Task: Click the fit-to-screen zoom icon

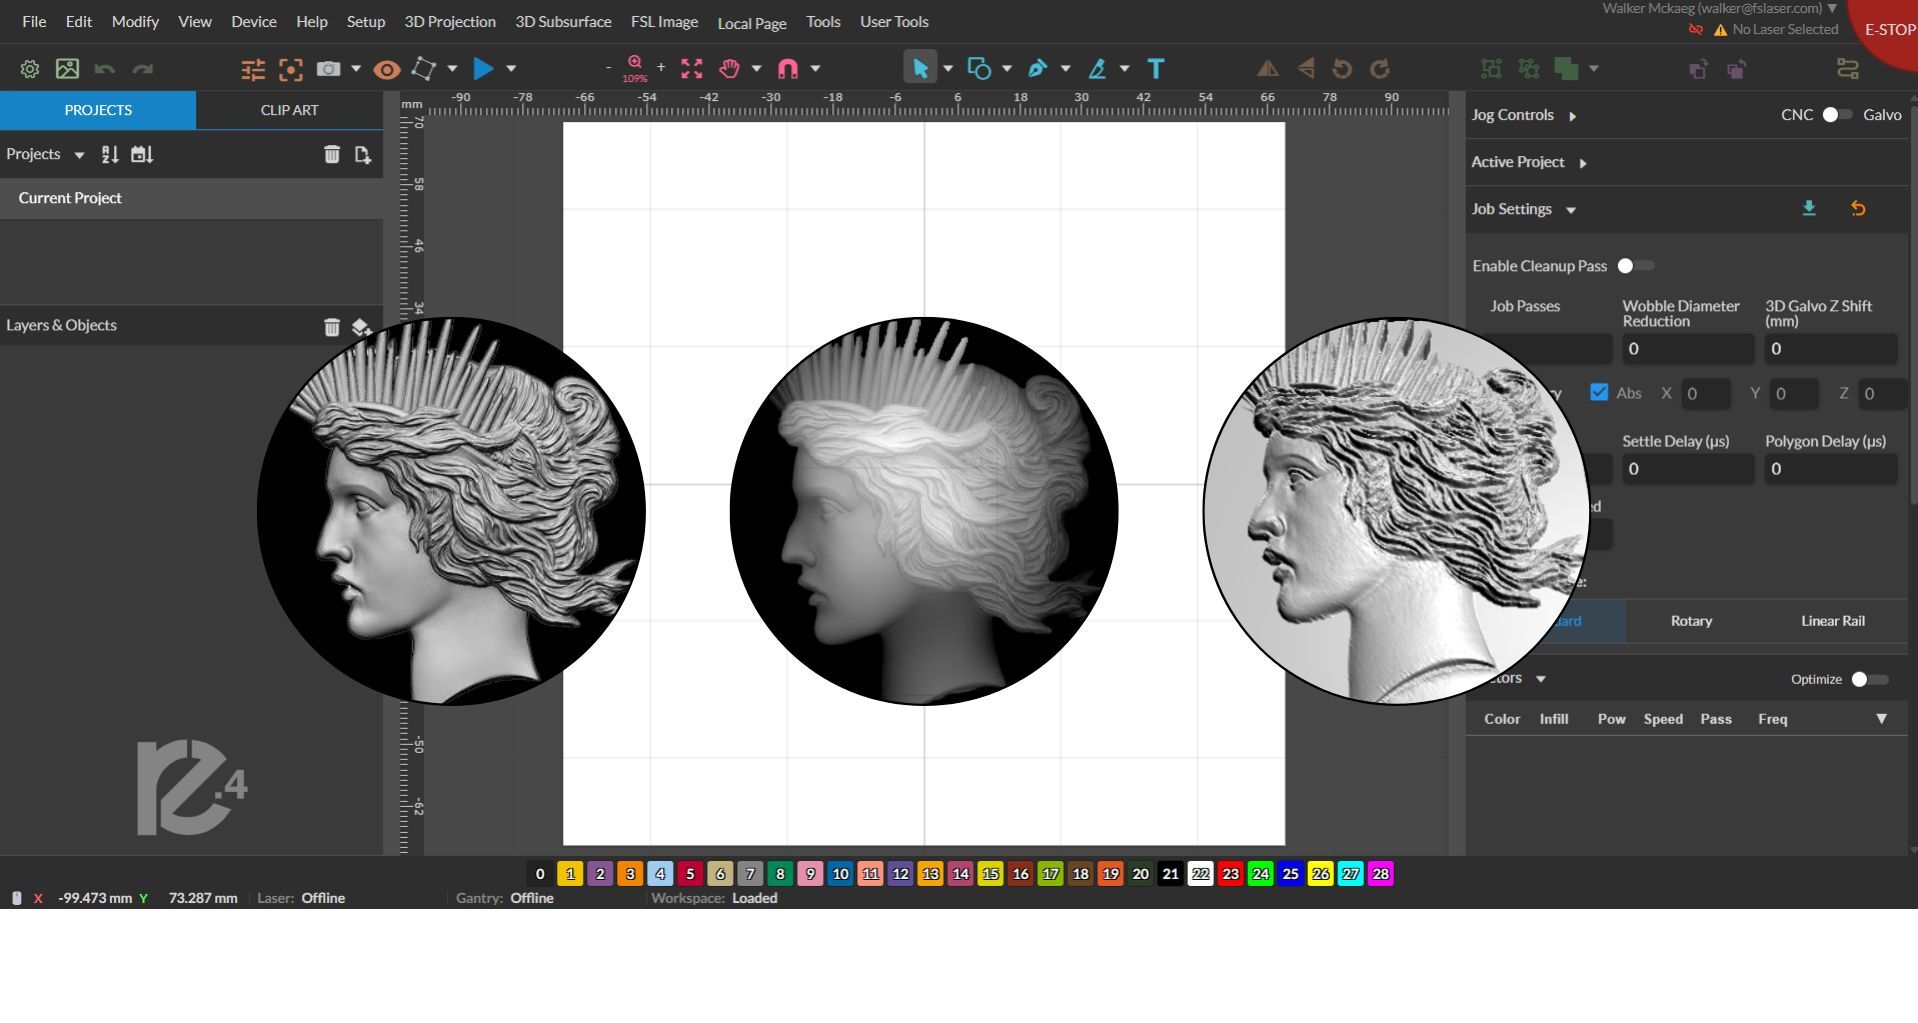Action: 691,68
